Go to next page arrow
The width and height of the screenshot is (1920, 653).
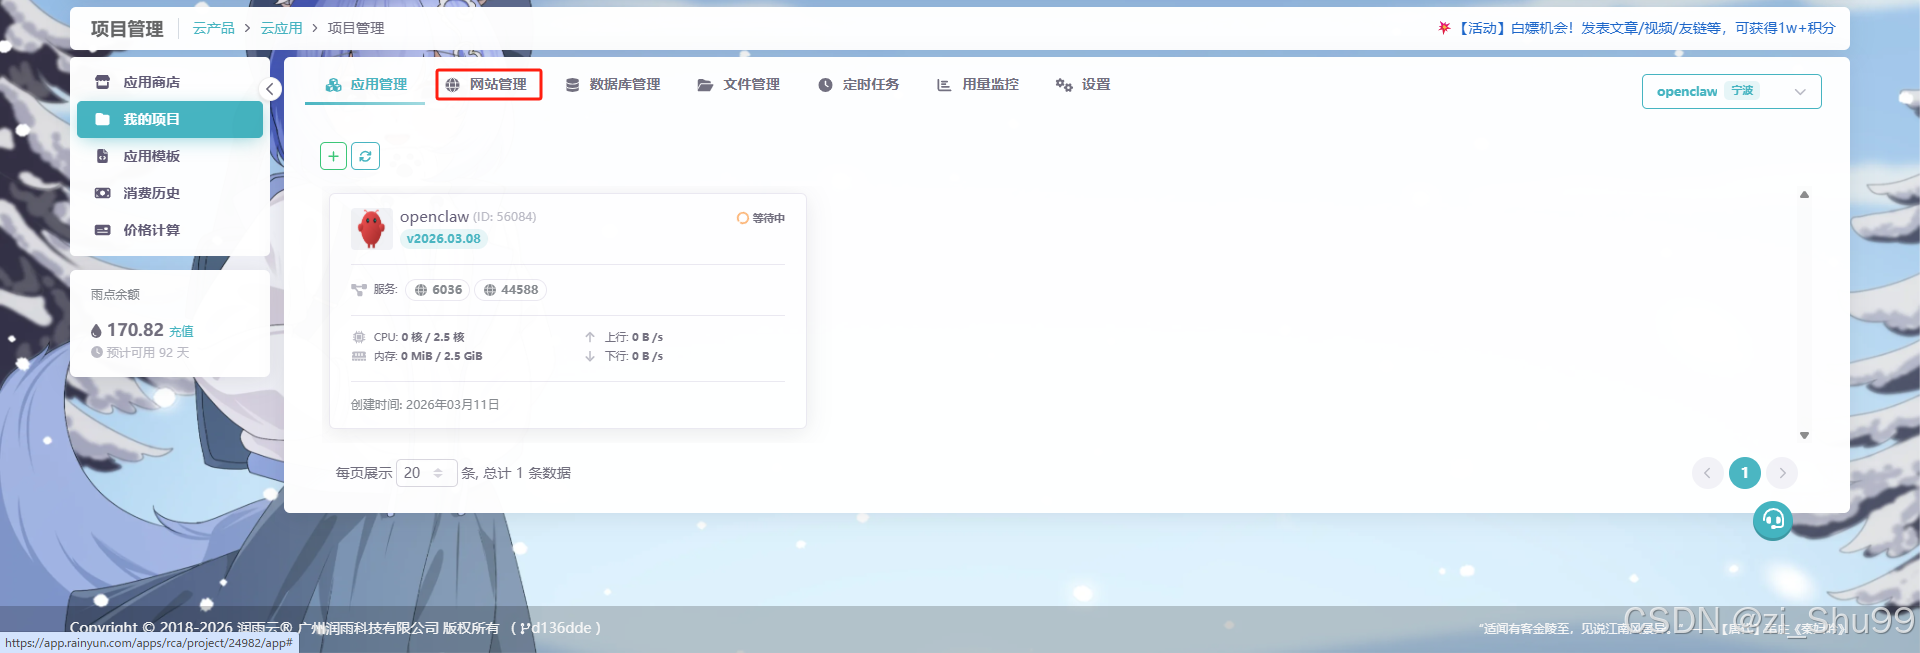[1782, 473]
